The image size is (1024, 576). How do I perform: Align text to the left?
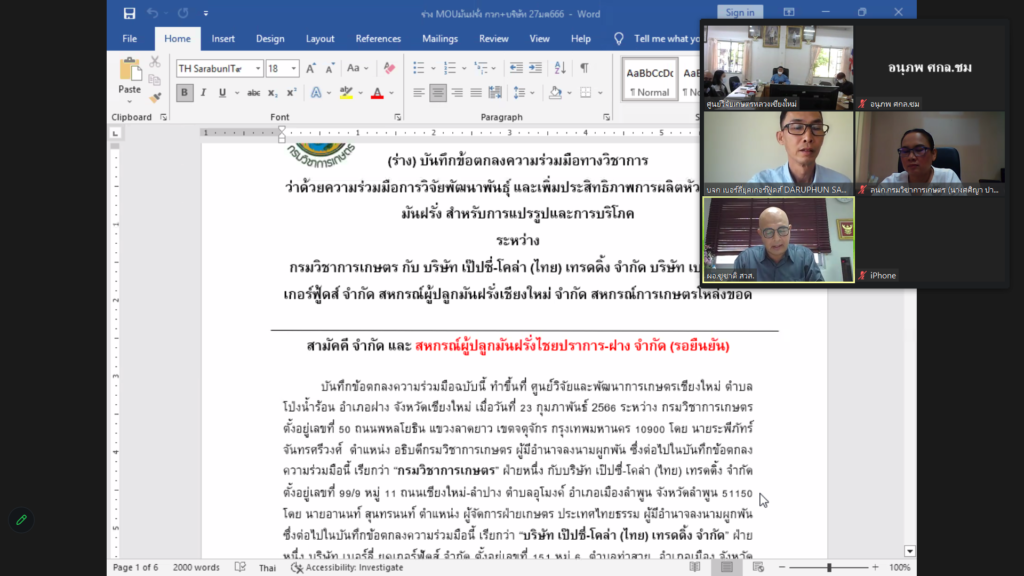[419, 93]
